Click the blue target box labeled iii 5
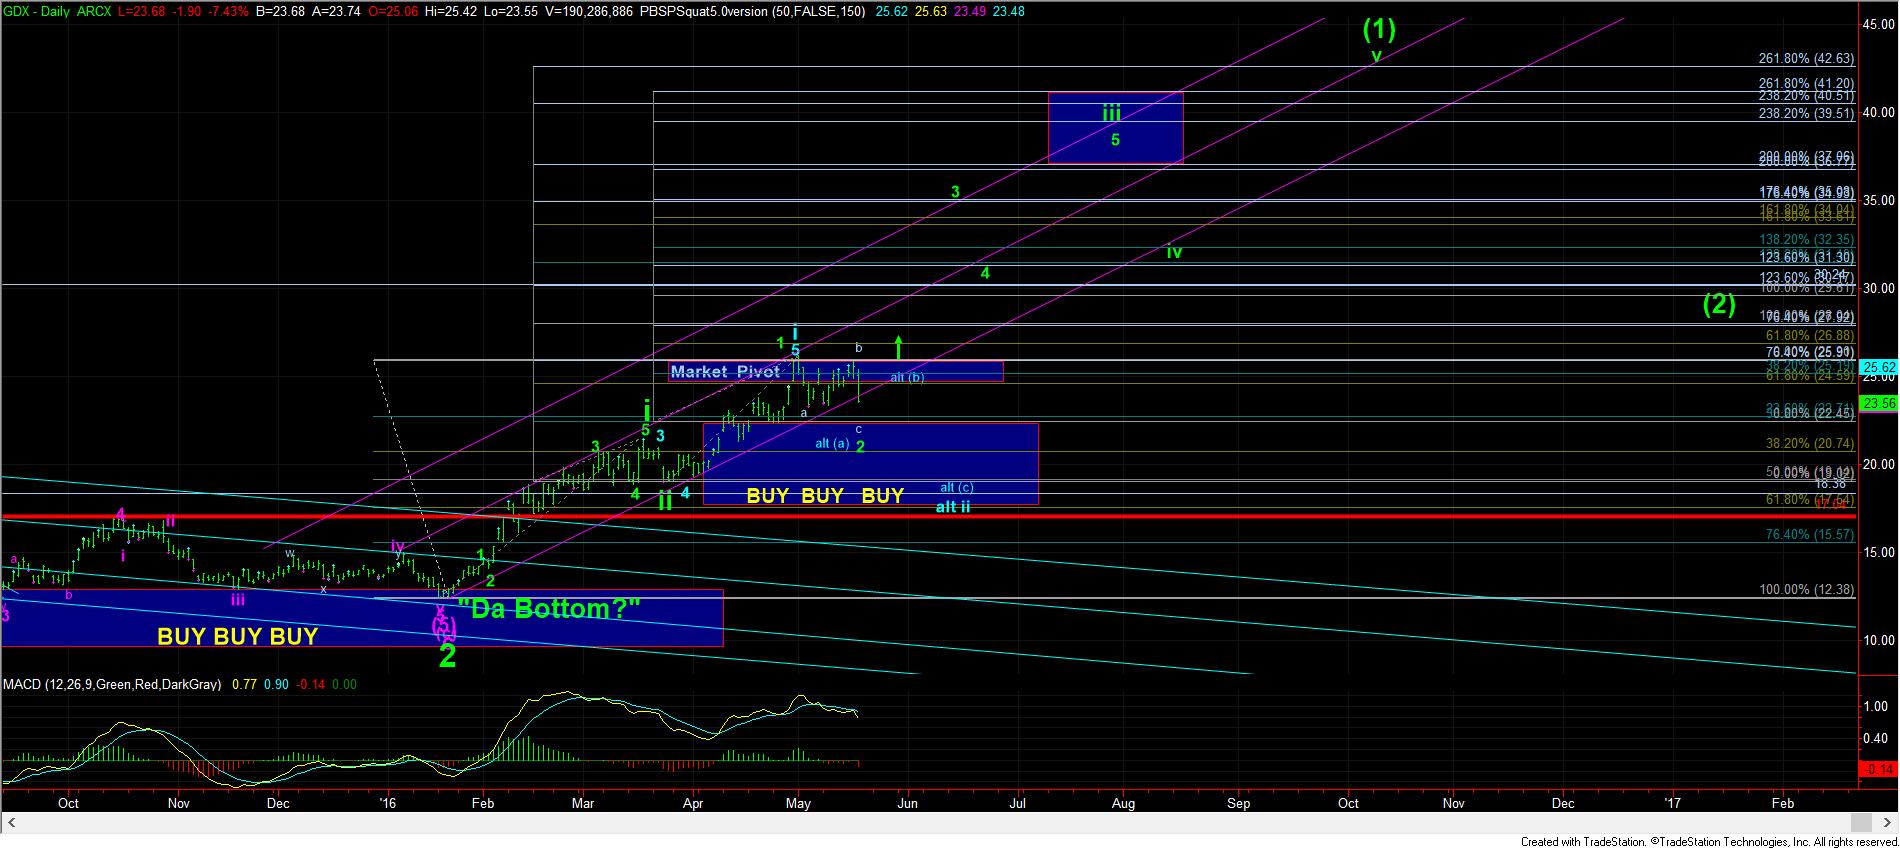Viewport: 1900px width, 848px height. tap(1115, 127)
